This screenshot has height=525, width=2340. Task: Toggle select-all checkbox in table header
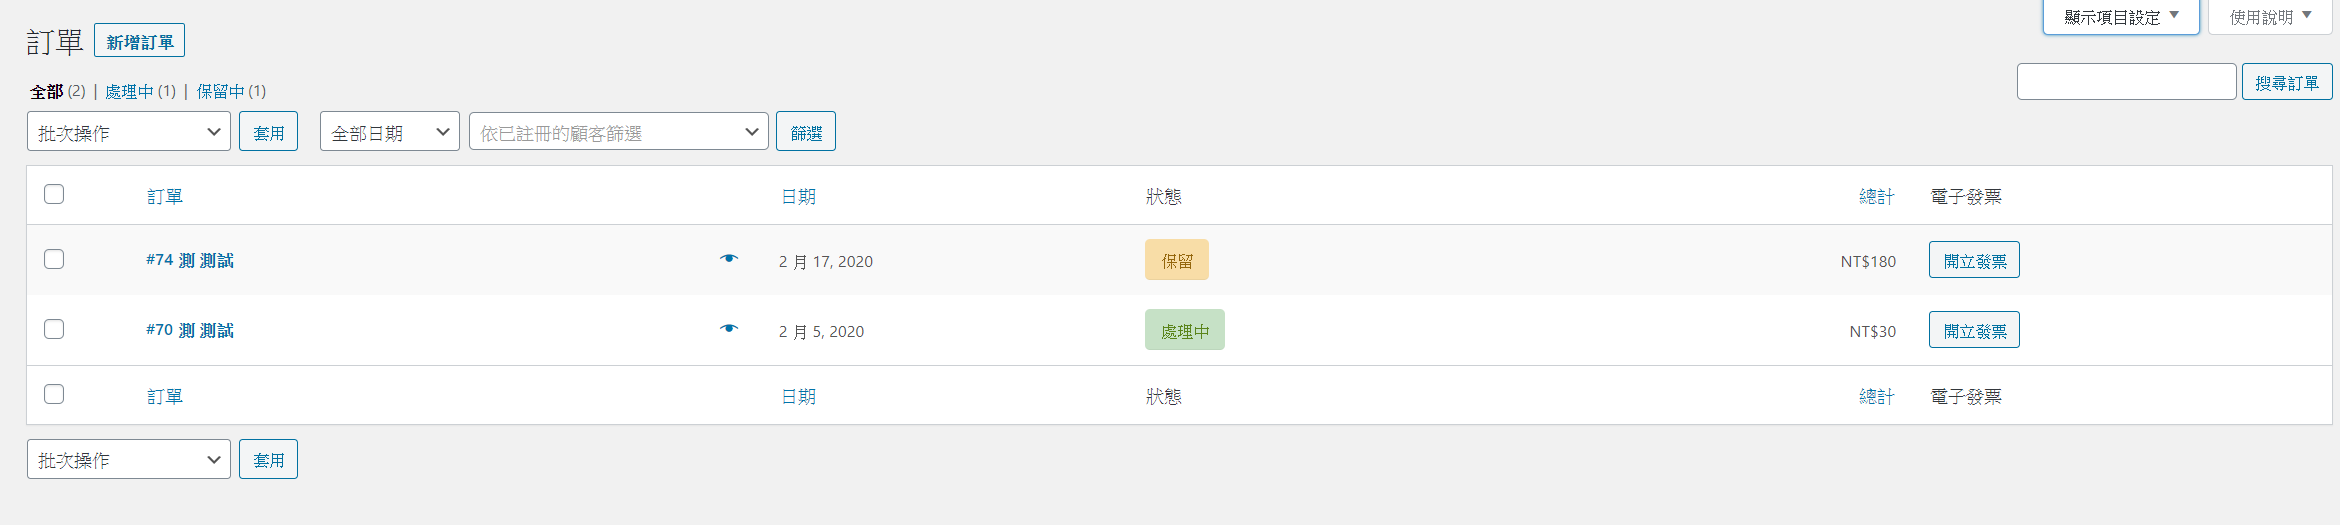point(54,194)
